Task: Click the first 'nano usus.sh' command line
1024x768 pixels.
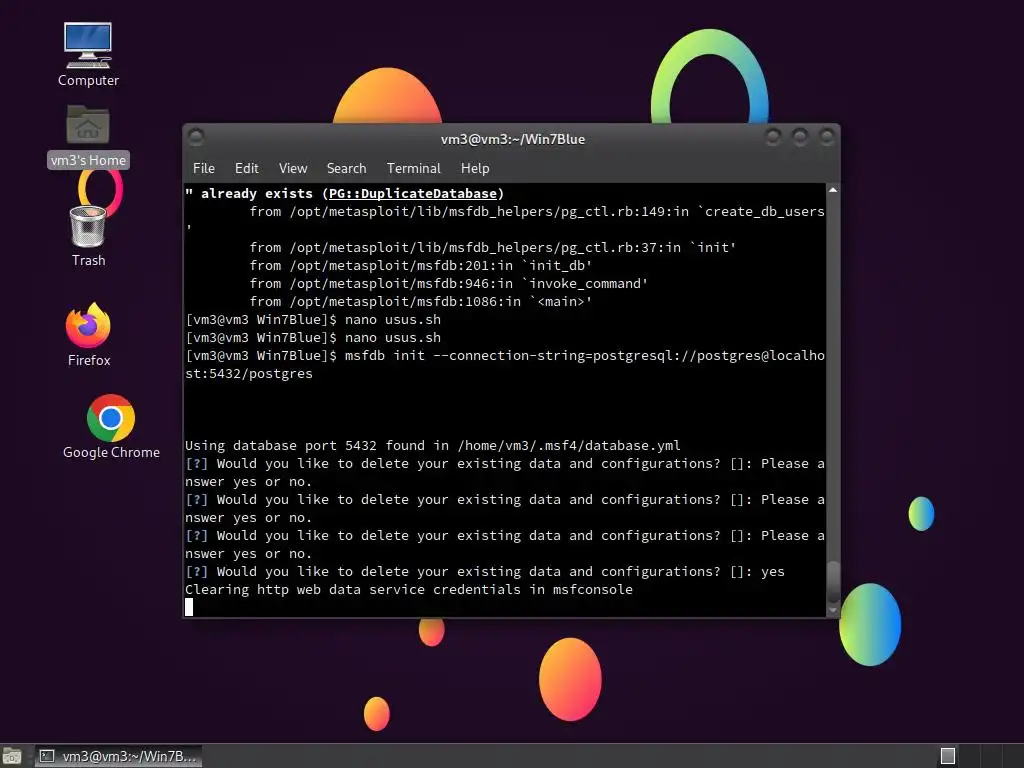Action: (x=313, y=319)
